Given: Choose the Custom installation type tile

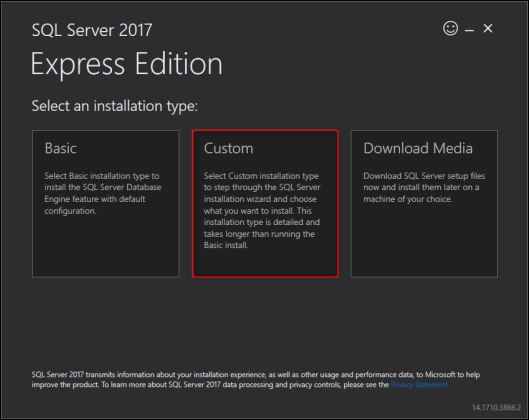Looking at the screenshot, I should 265,204.
